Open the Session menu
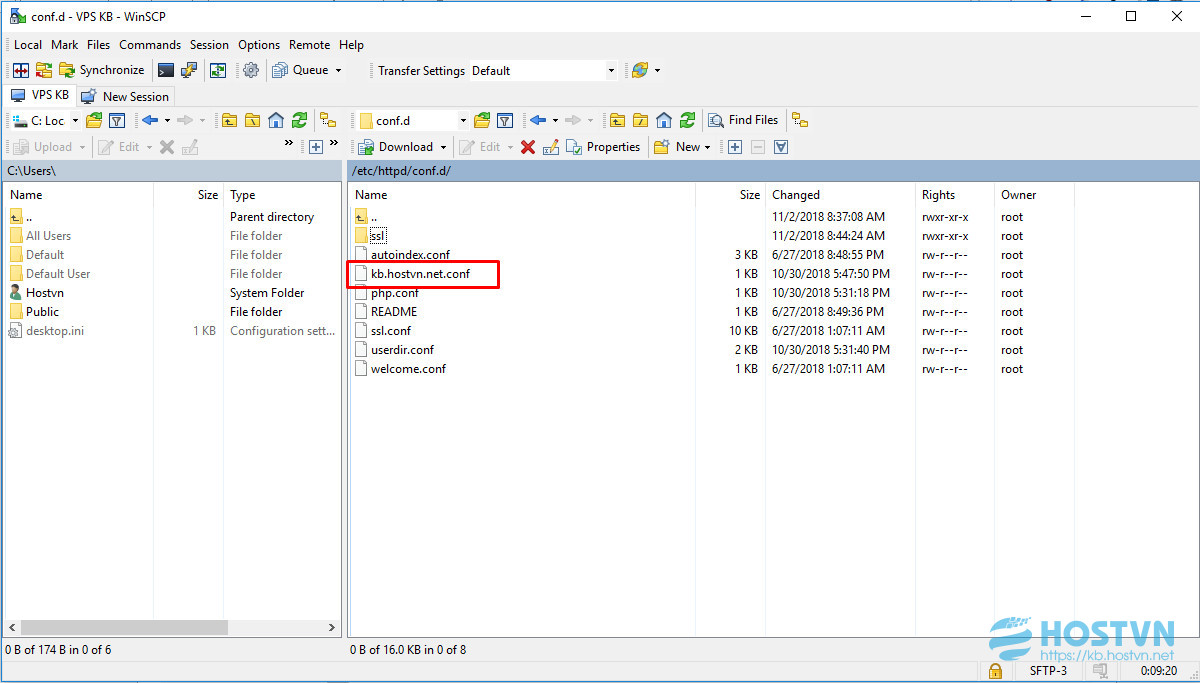 pyautogui.click(x=209, y=44)
